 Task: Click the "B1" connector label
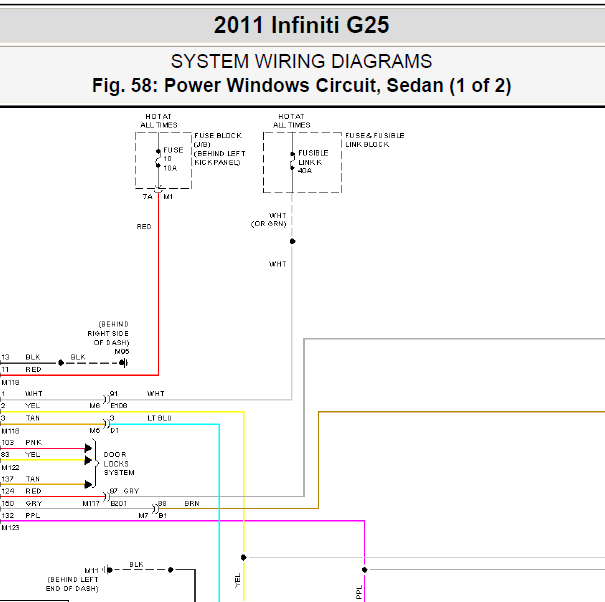[162, 516]
